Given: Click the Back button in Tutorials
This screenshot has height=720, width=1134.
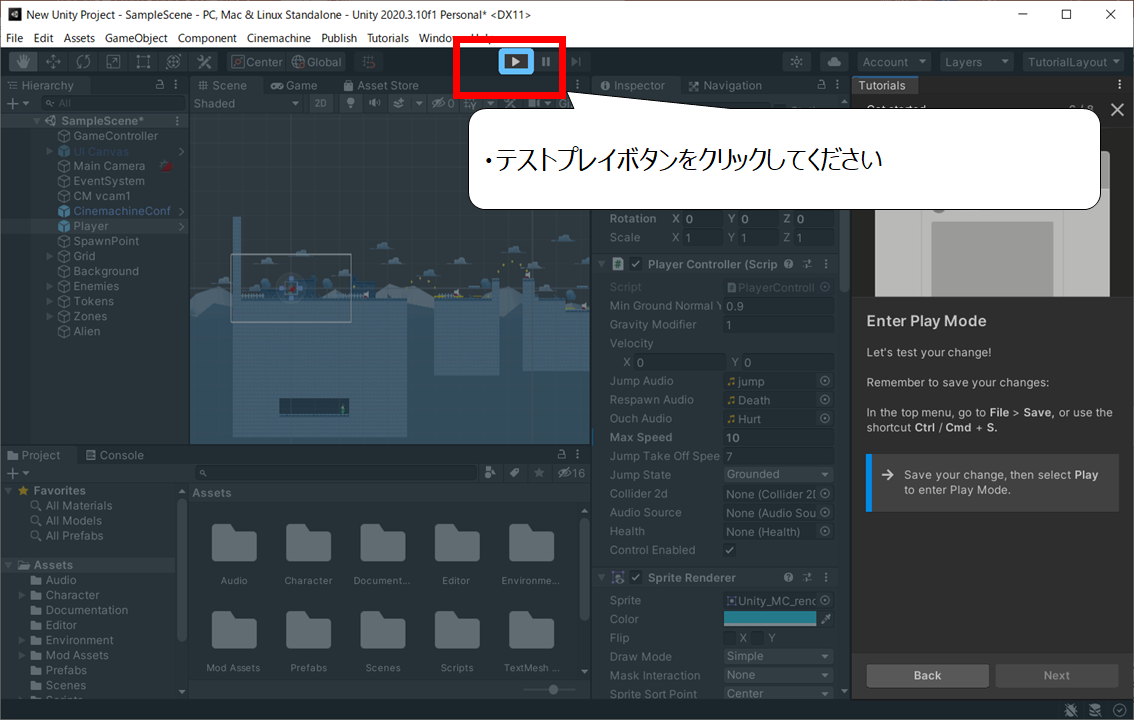Looking at the screenshot, I should coord(927,675).
